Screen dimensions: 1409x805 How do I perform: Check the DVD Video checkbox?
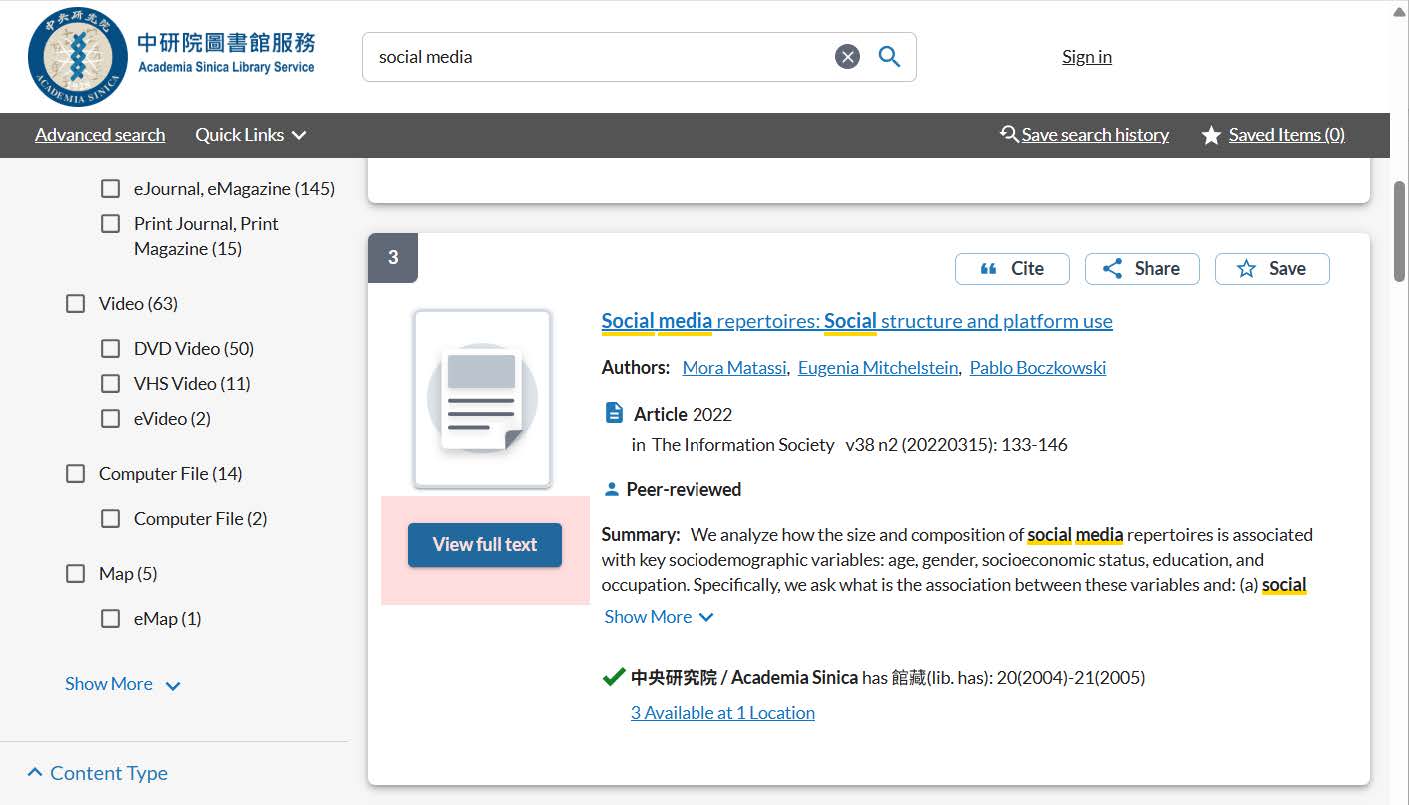coord(111,349)
